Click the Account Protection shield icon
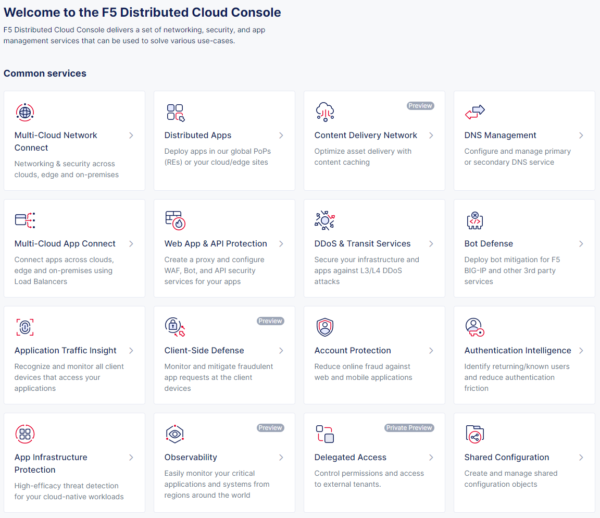The image size is (600, 518). coord(325,327)
